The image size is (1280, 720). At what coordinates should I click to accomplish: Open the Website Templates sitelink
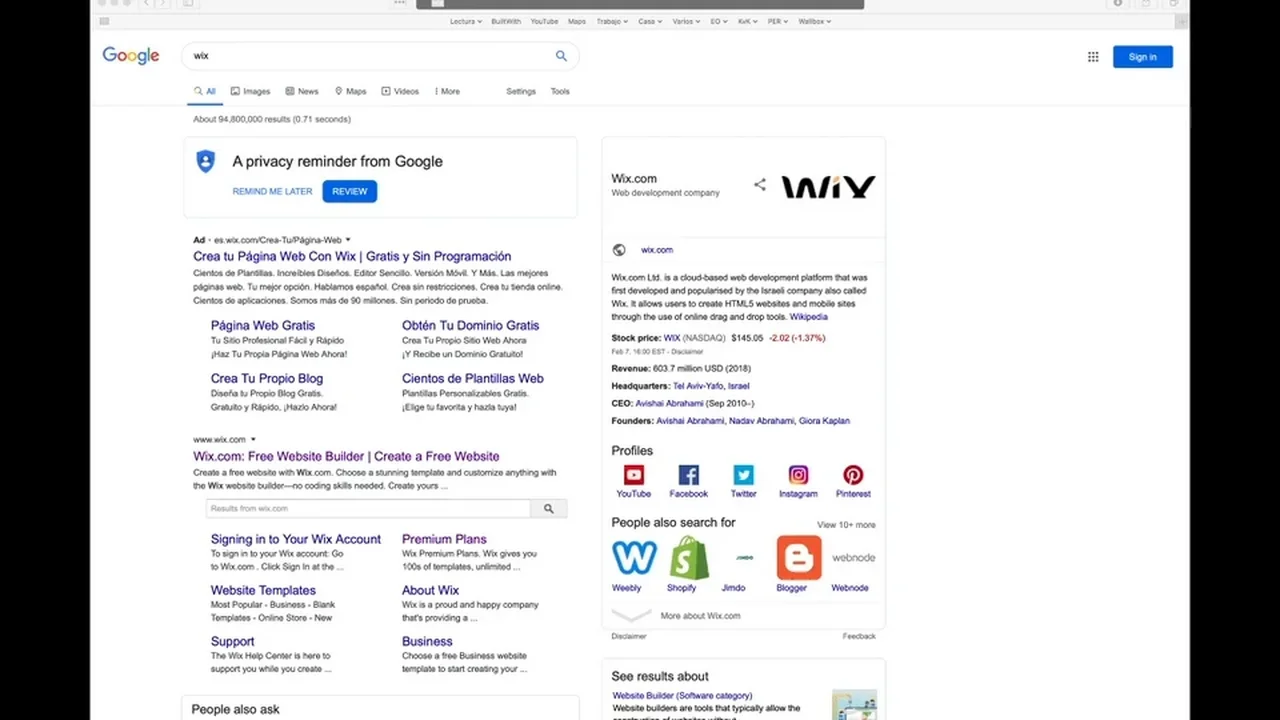click(x=263, y=590)
